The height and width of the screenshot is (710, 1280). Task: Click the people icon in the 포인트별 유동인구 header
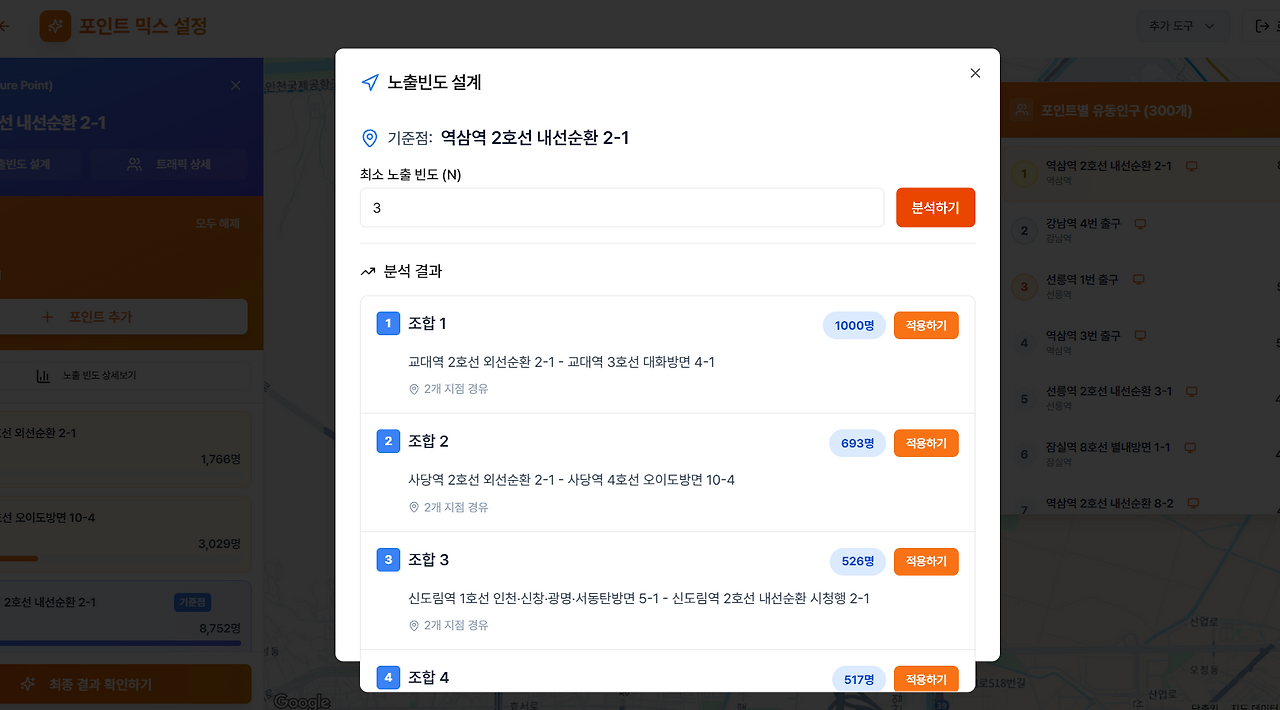[x=1021, y=111]
